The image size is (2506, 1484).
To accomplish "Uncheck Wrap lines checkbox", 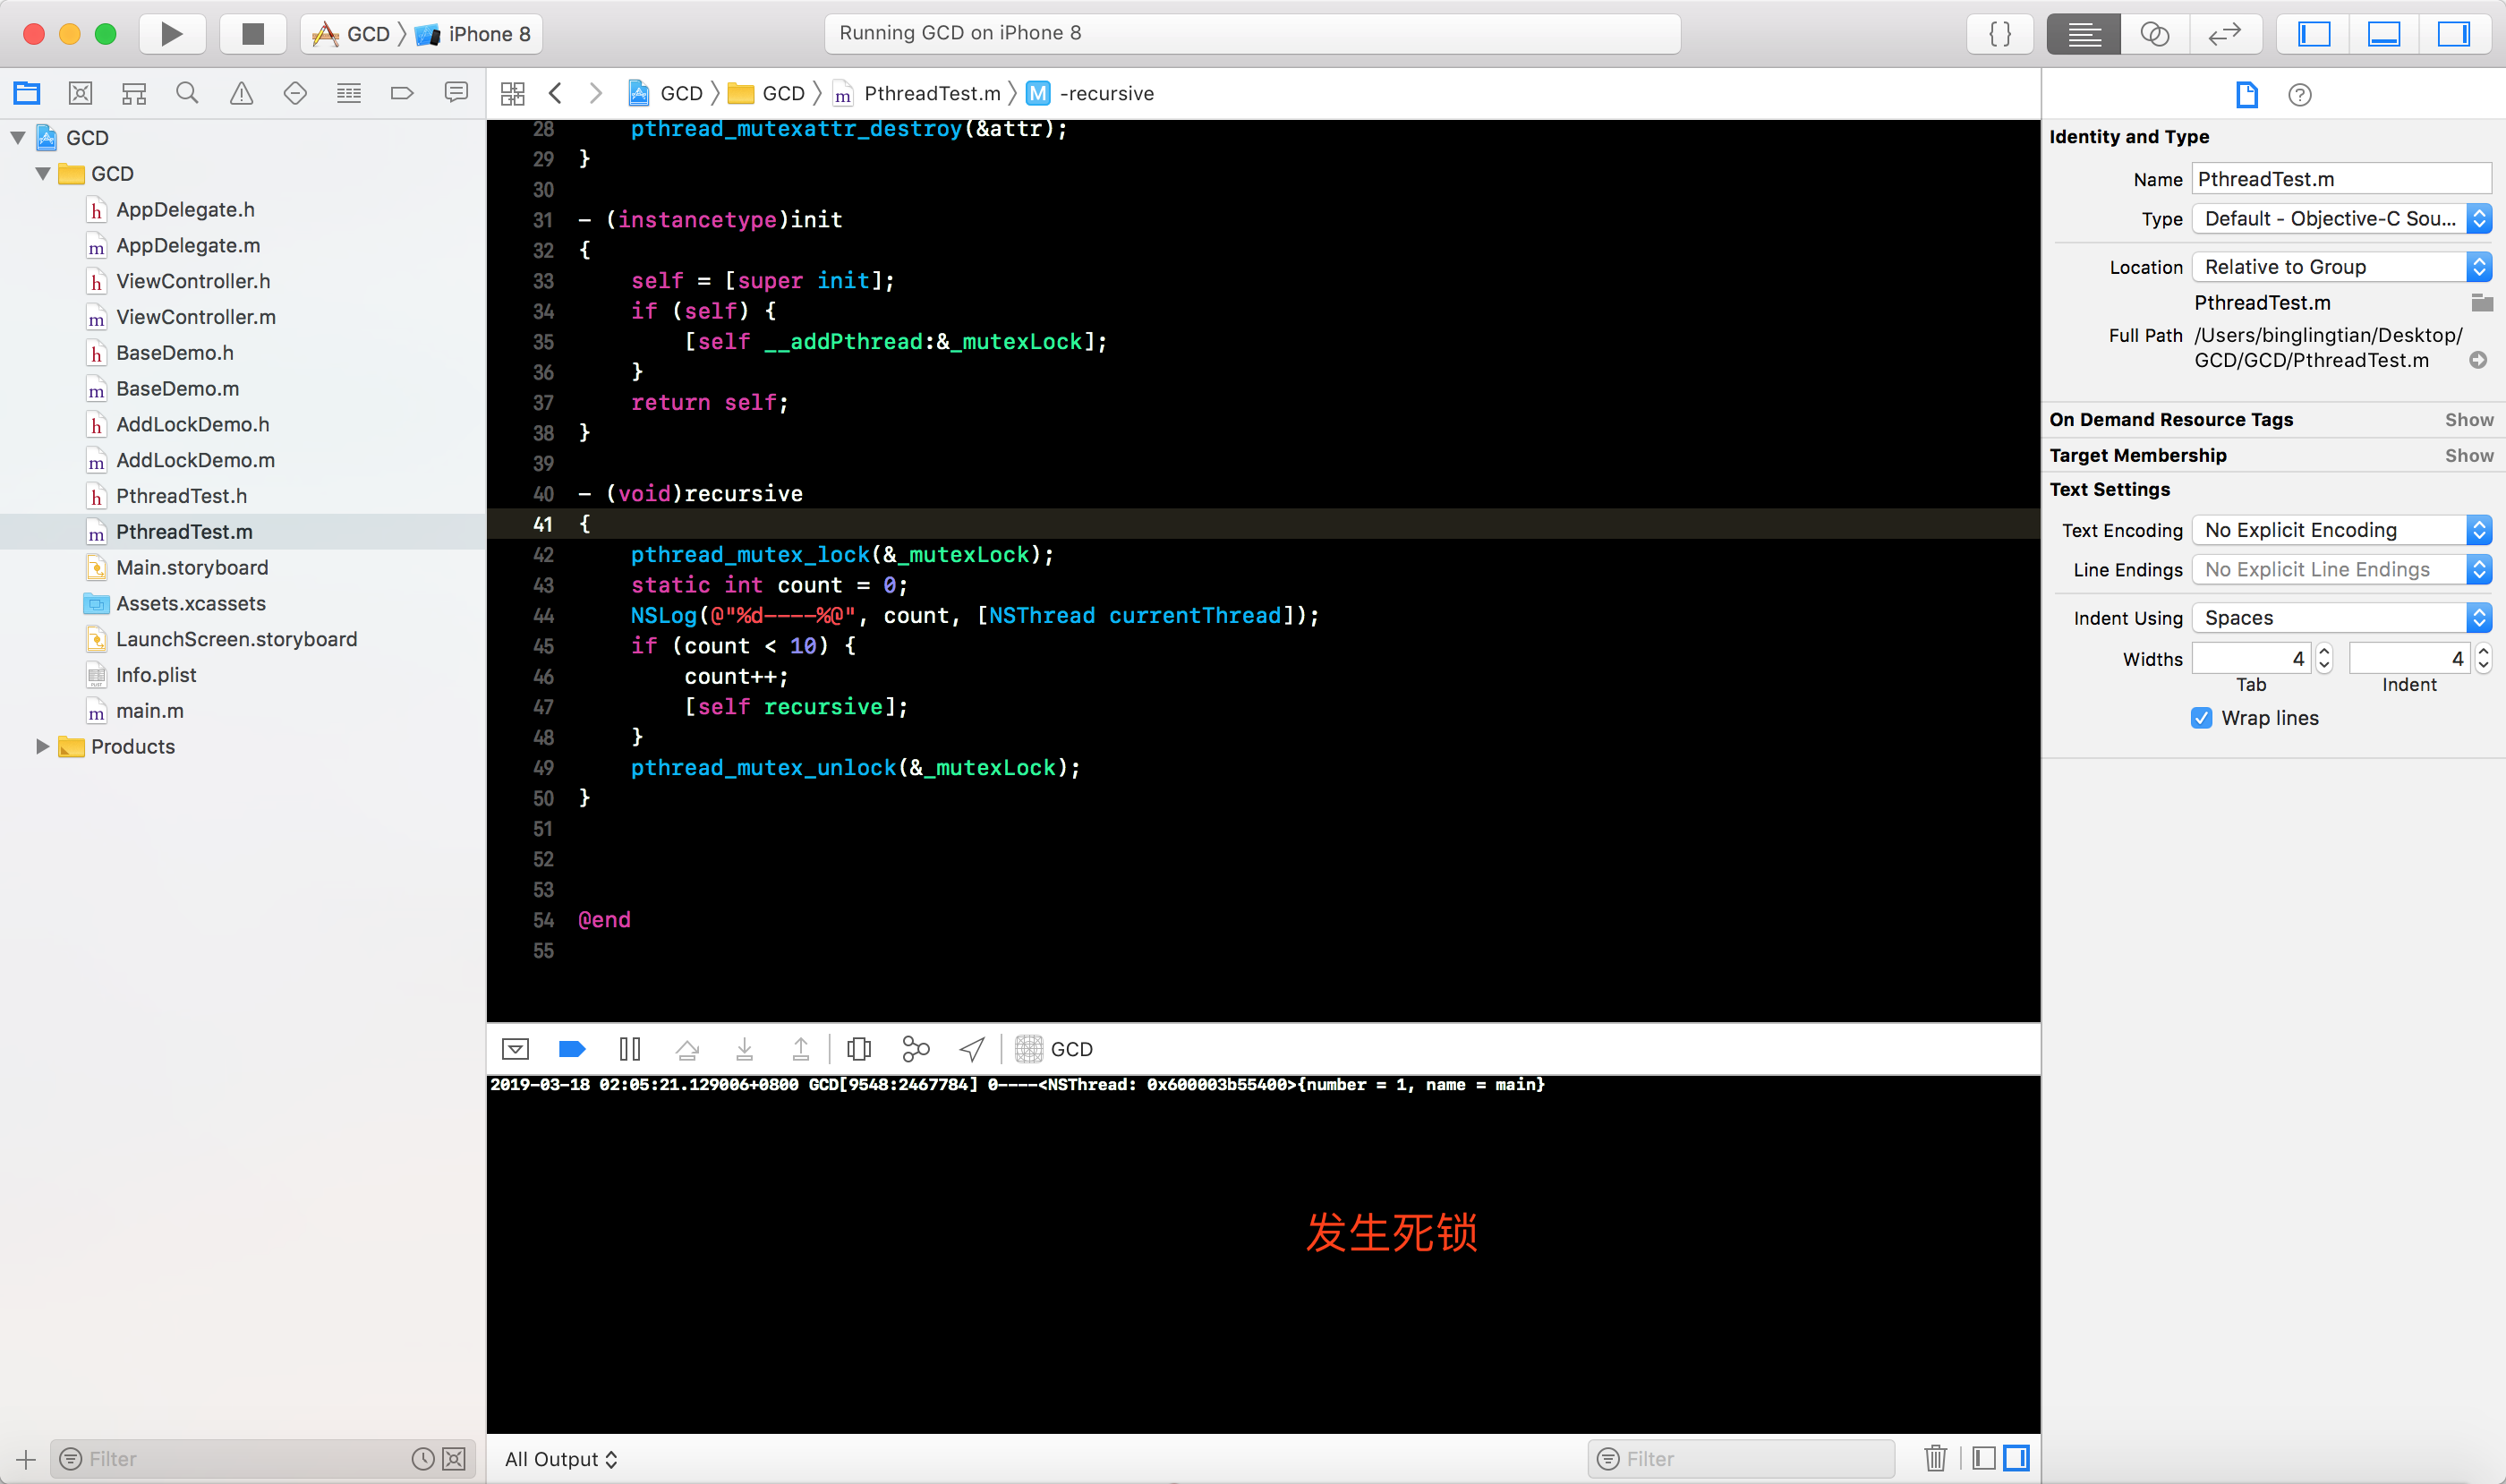I will tap(2201, 718).
